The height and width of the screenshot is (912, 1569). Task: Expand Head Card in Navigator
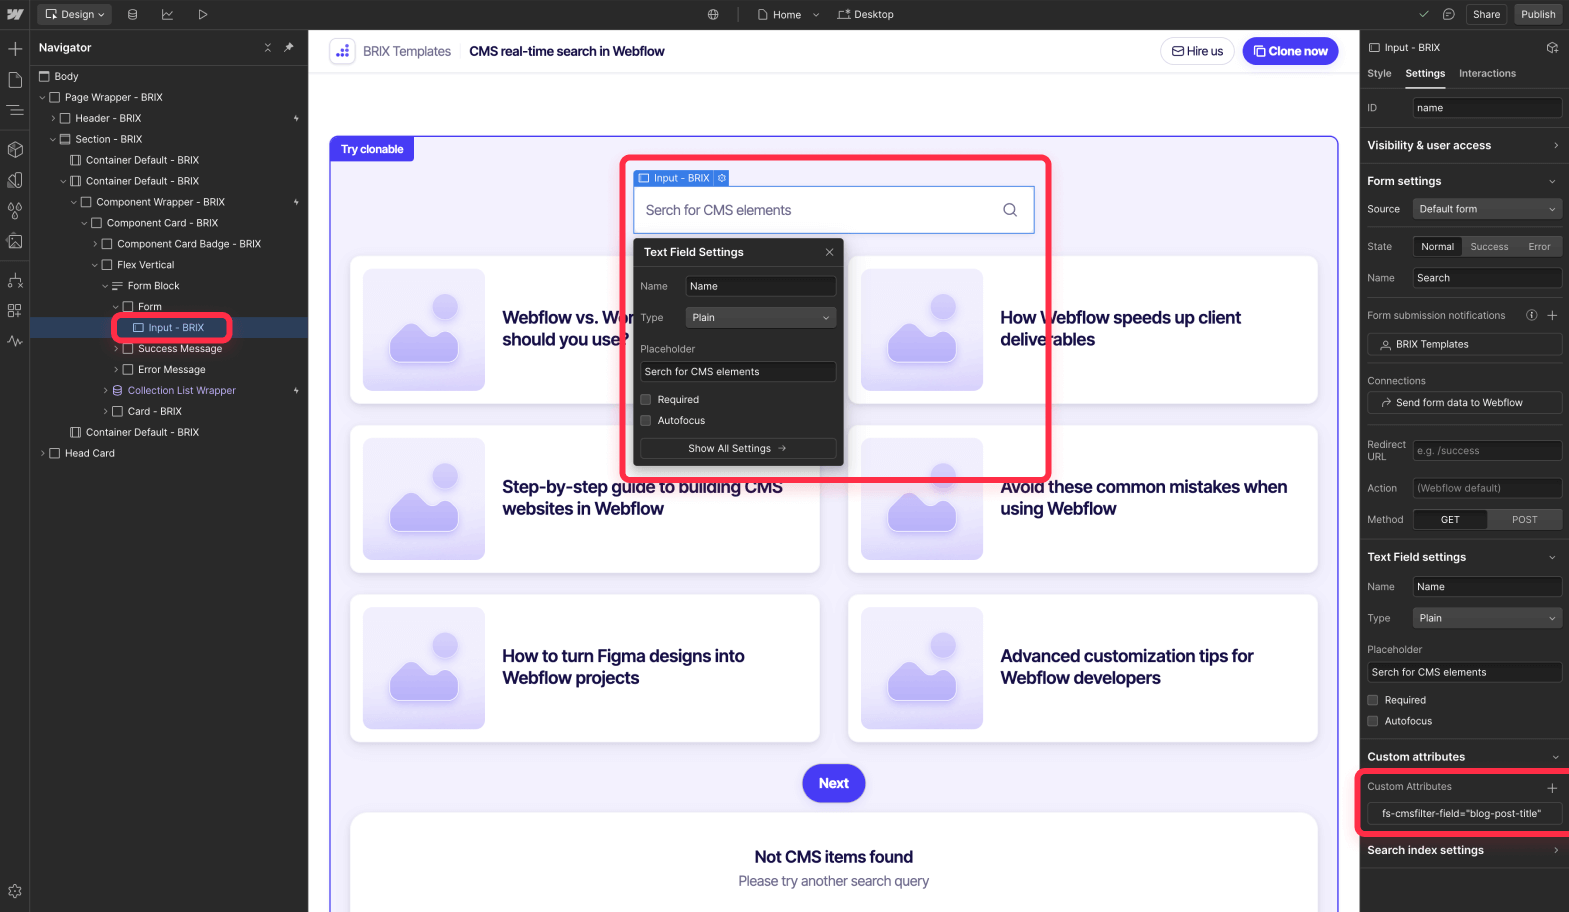coord(42,454)
